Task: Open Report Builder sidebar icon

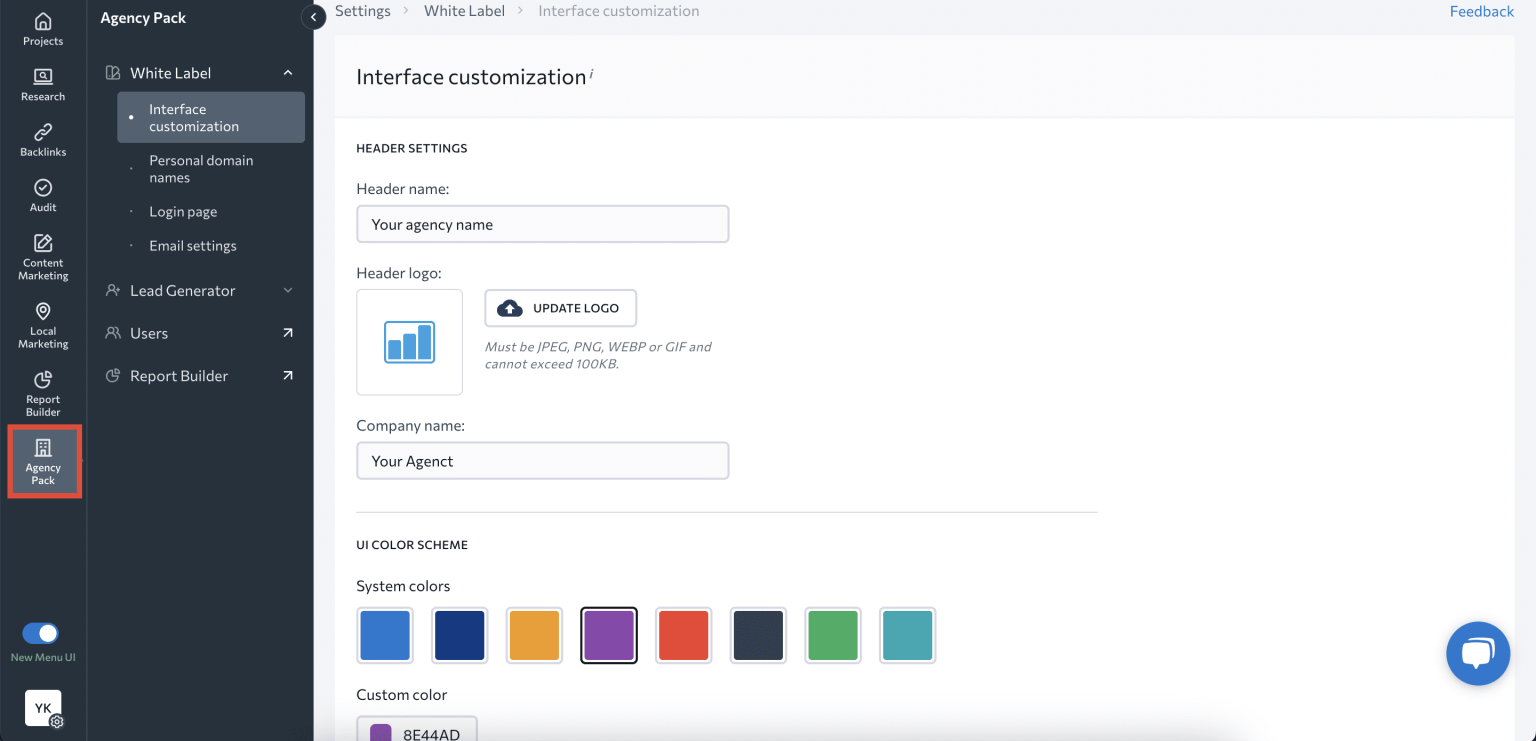Action: (x=43, y=393)
